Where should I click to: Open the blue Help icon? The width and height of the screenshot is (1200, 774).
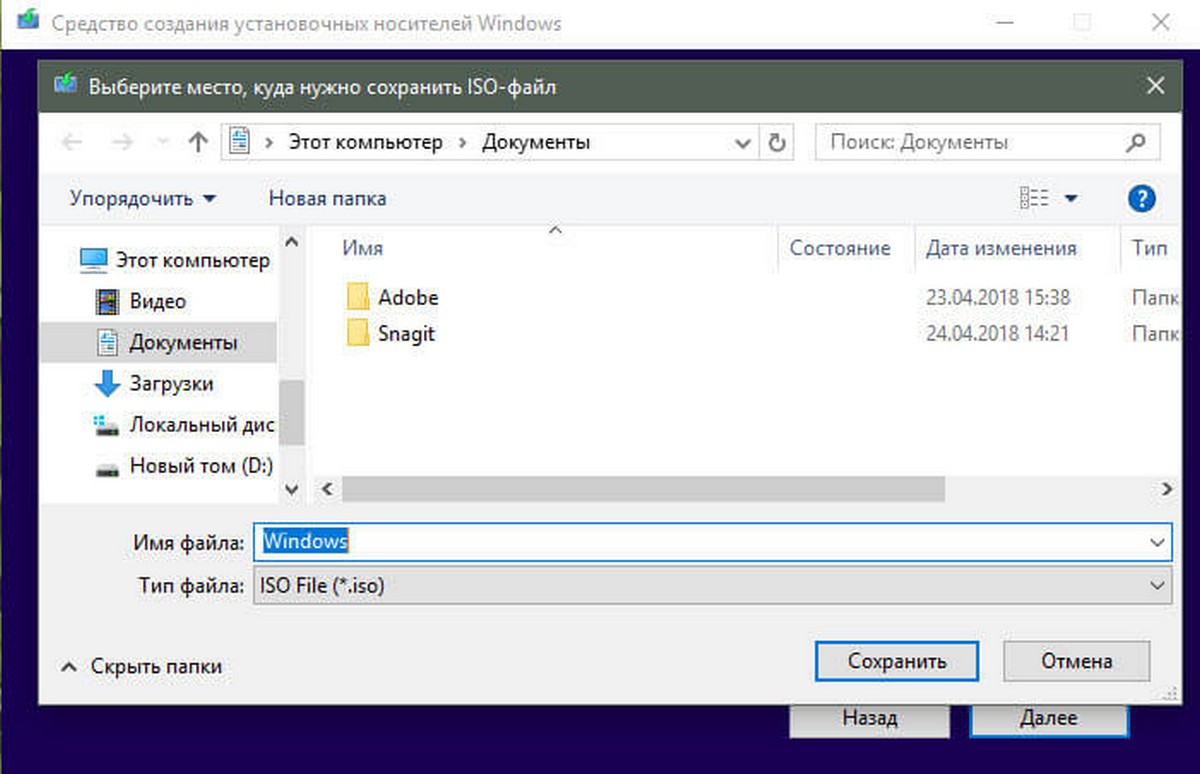pyautogui.click(x=1142, y=198)
